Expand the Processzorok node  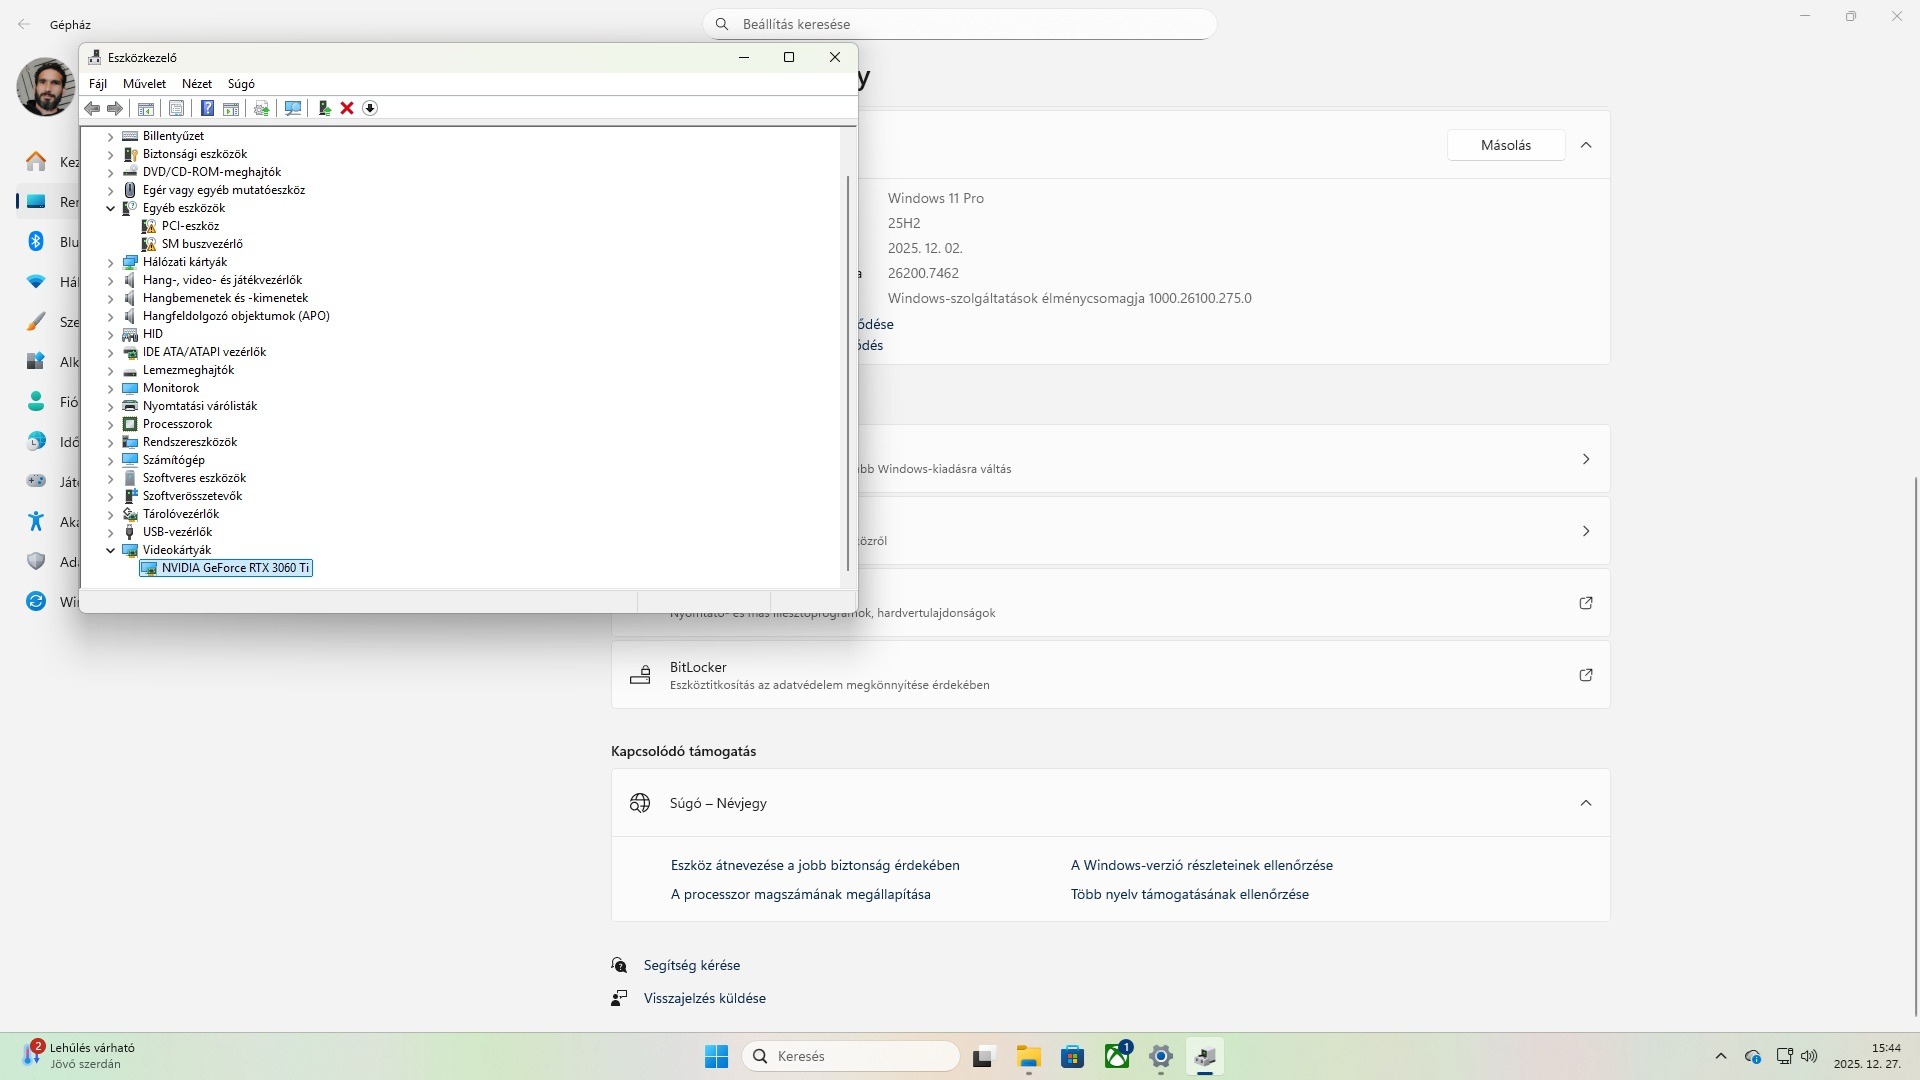[111, 424]
